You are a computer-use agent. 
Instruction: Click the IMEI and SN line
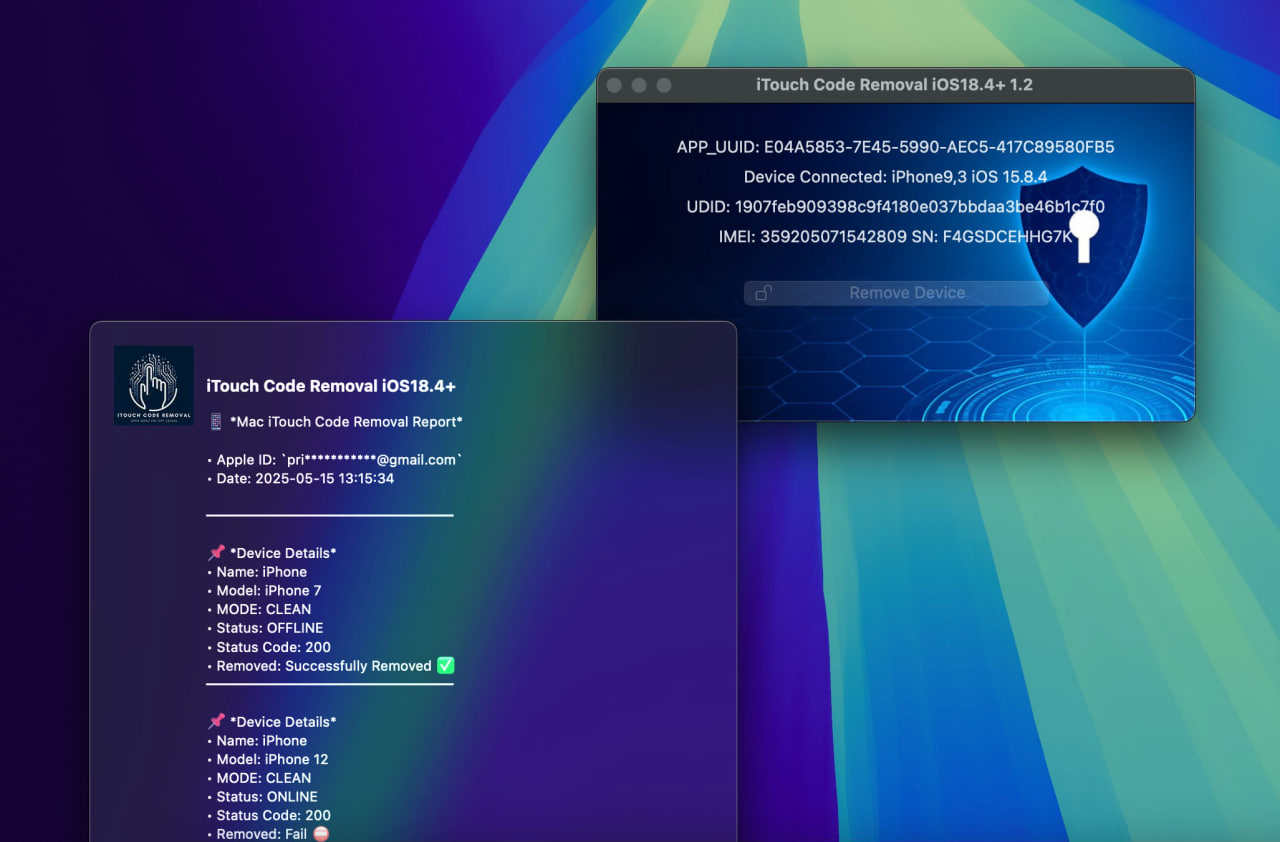(895, 237)
